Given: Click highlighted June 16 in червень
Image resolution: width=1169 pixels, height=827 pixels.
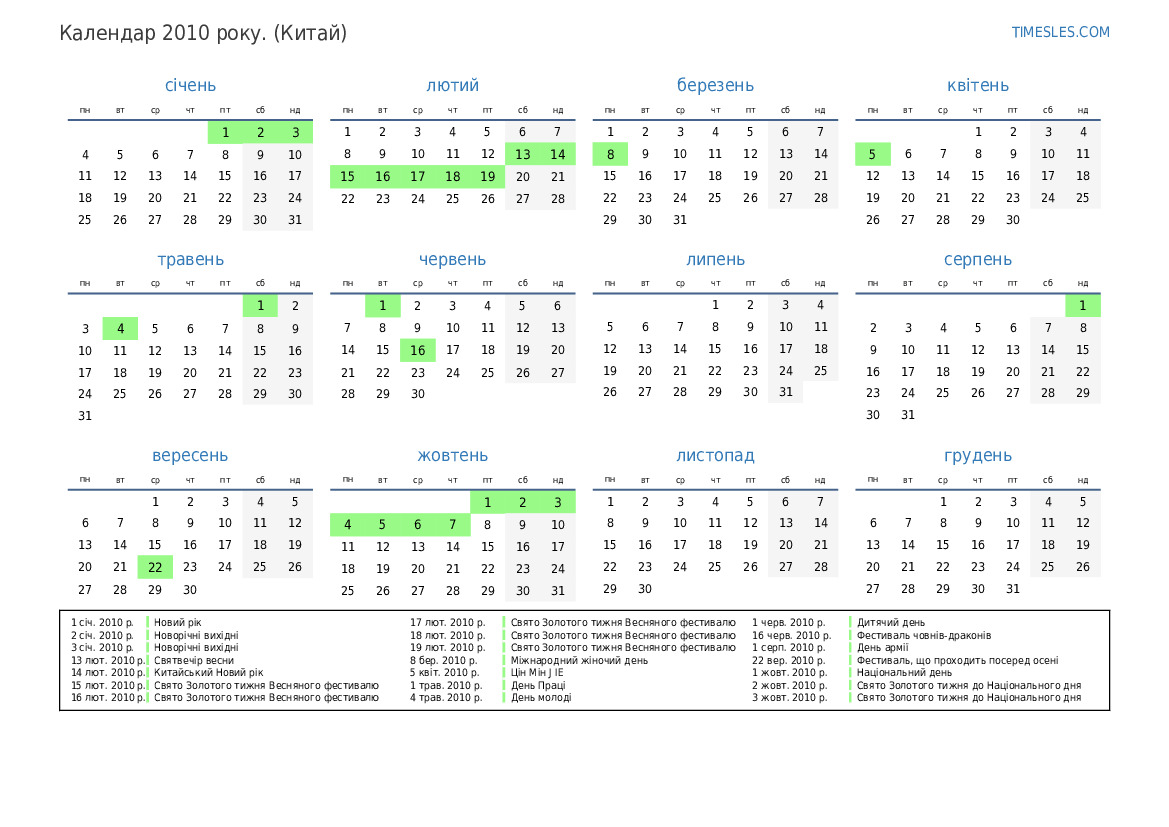Looking at the screenshot, I should [x=417, y=350].
